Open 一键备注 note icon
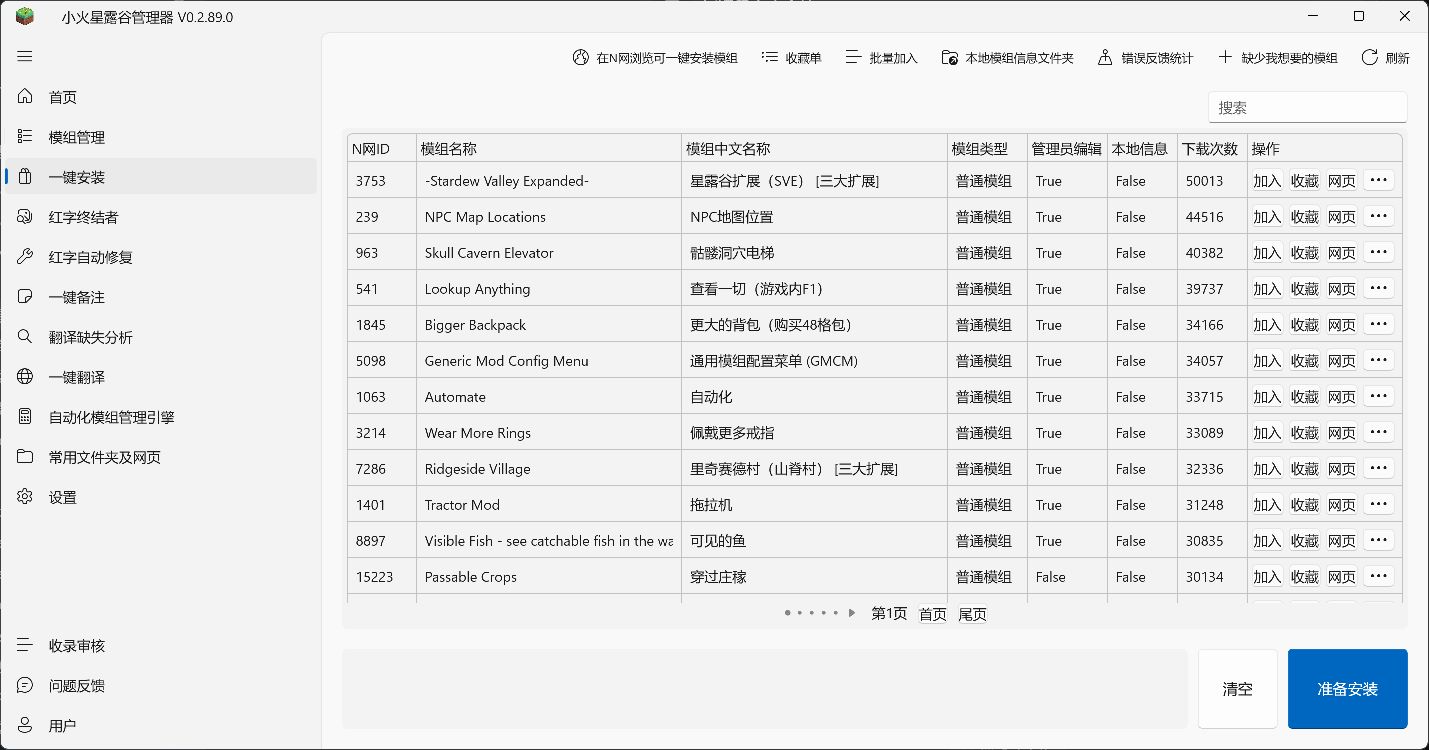Image resolution: width=1429 pixels, height=750 pixels. (25, 297)
